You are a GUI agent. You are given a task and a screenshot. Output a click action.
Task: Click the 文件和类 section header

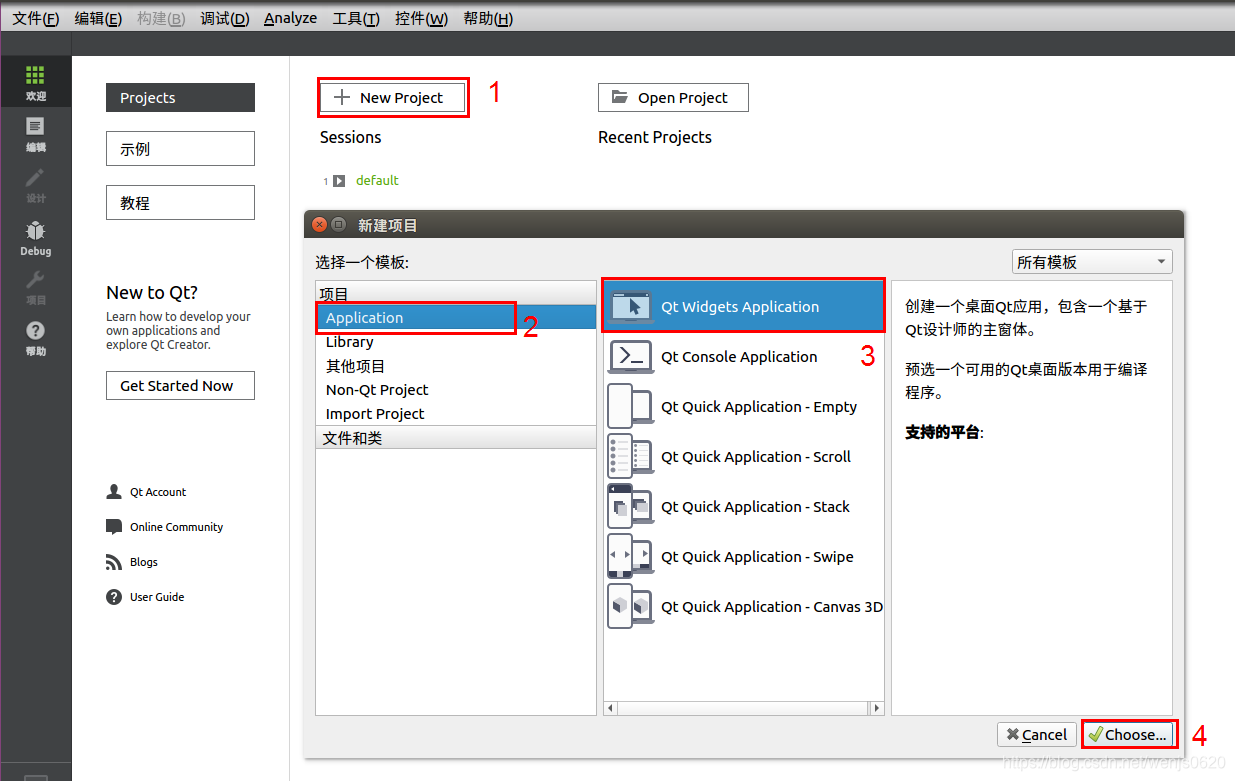pos(456,438)
